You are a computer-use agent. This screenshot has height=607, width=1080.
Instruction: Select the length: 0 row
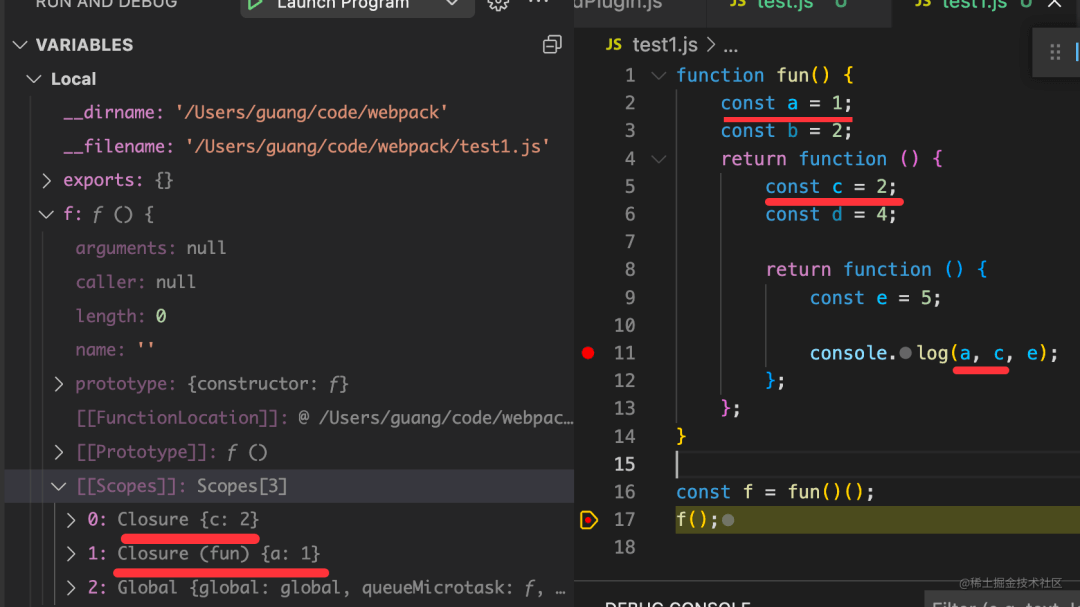[x=289, y=316]
